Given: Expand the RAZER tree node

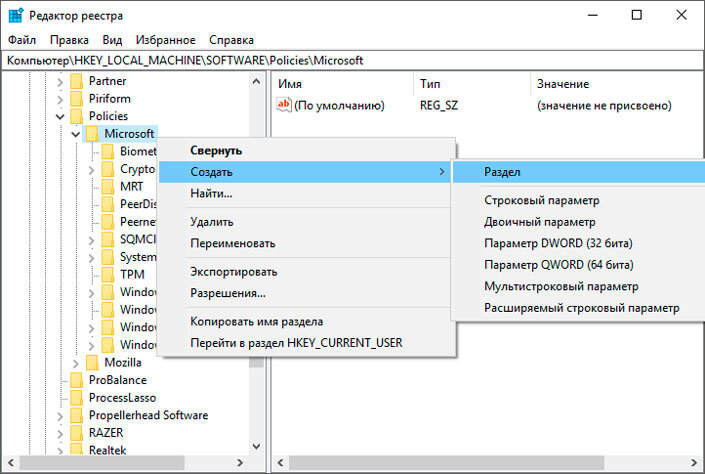Looking at the screenshot, I should pyautogui.click(x=60, y=434).
